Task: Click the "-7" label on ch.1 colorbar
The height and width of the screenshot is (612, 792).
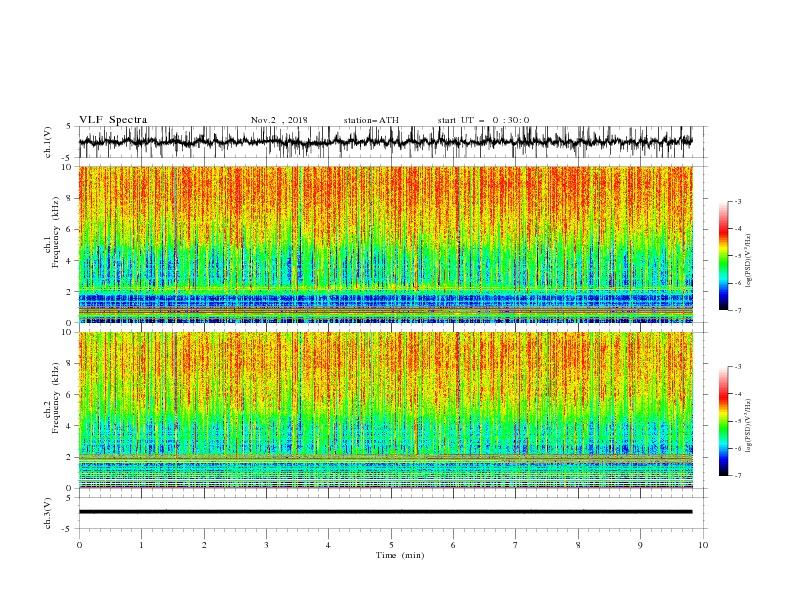Action: (737, 310)
